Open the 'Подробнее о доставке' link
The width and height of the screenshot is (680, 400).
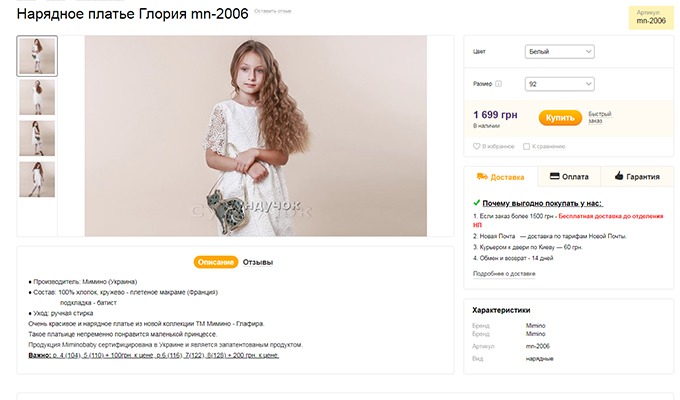(504, 274)
